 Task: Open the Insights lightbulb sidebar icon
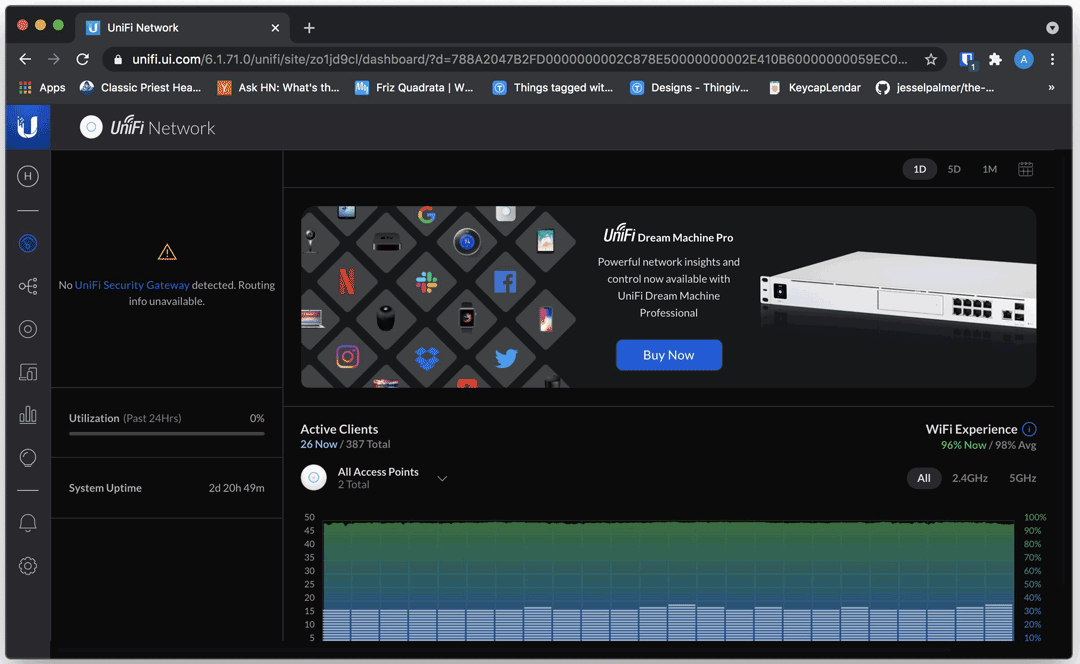click(28, 458)
